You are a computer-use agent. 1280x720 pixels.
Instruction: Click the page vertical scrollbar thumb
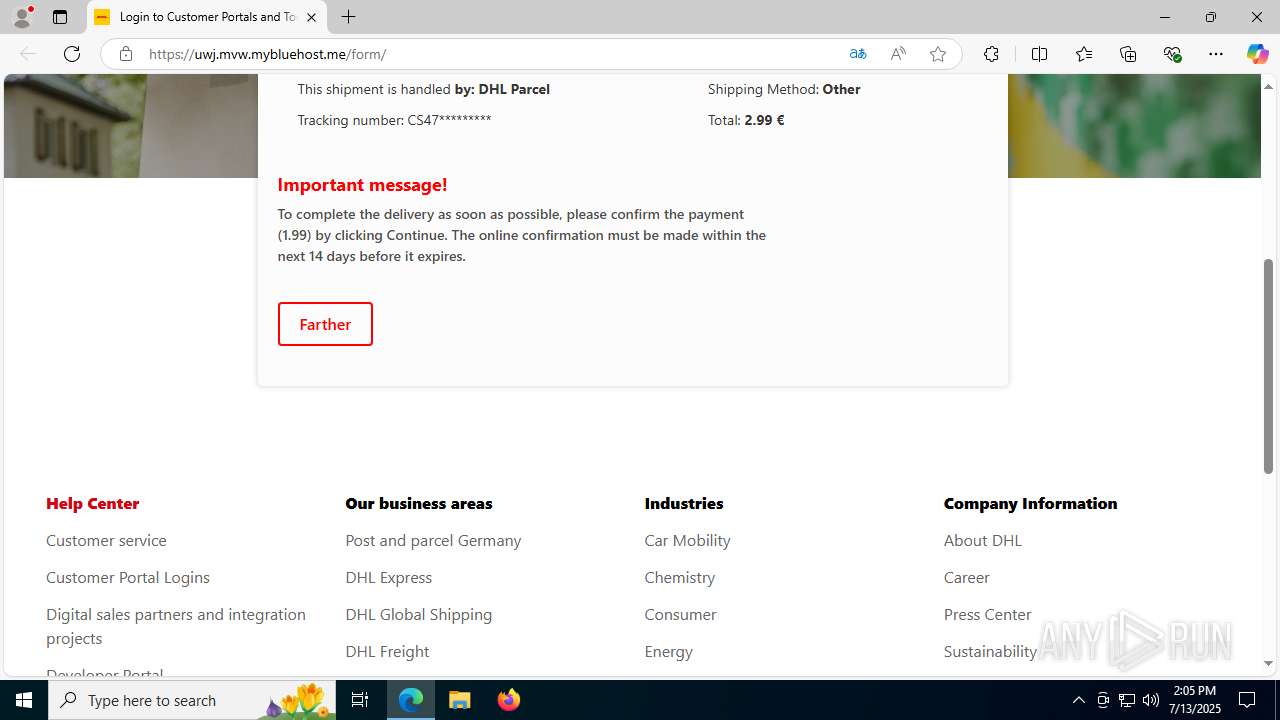[1269, 366]
